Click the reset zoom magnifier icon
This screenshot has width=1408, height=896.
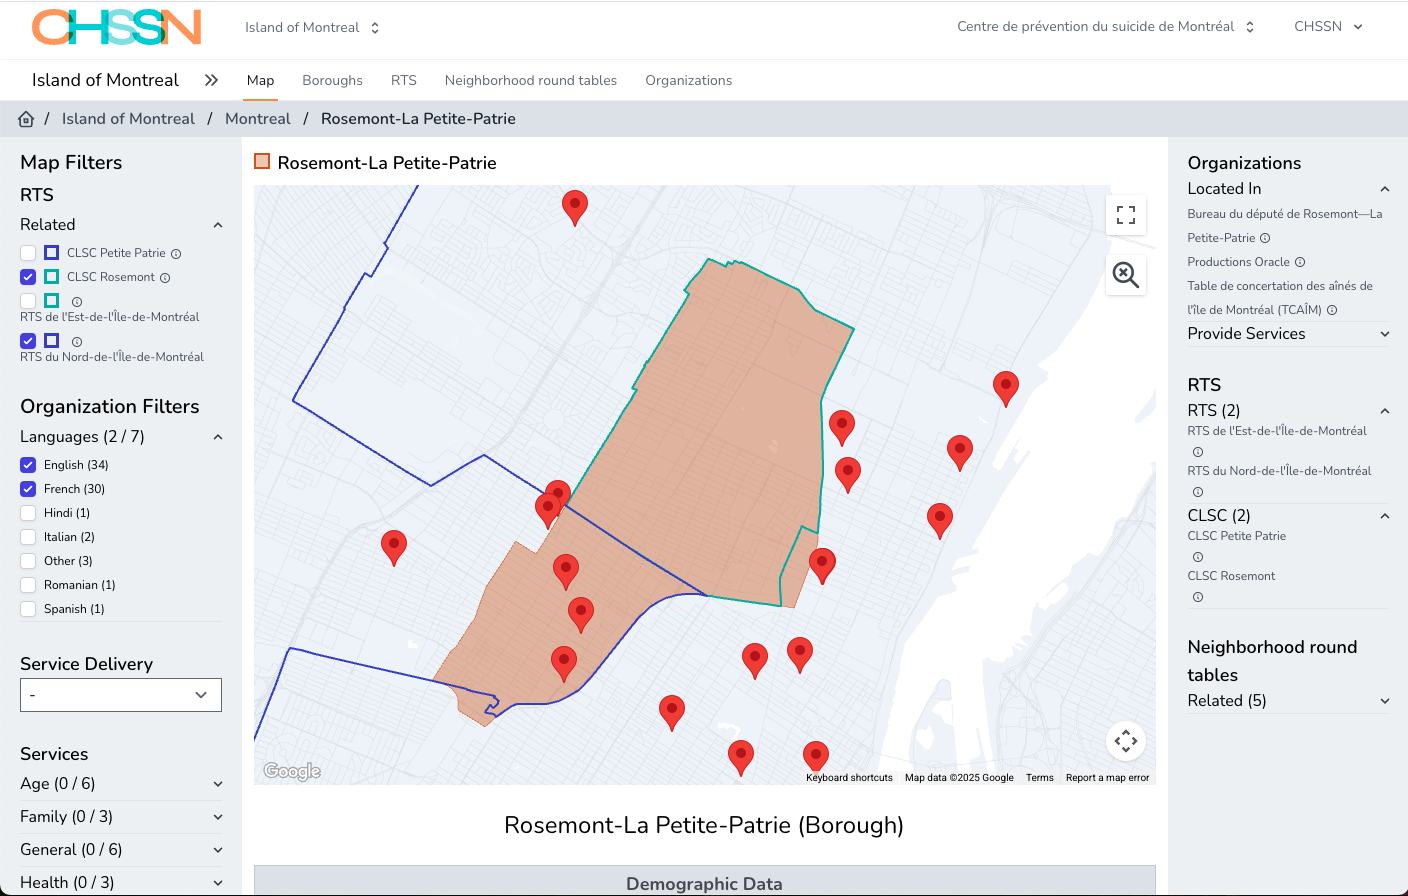pyautogui.click(x=1126, y=275)
